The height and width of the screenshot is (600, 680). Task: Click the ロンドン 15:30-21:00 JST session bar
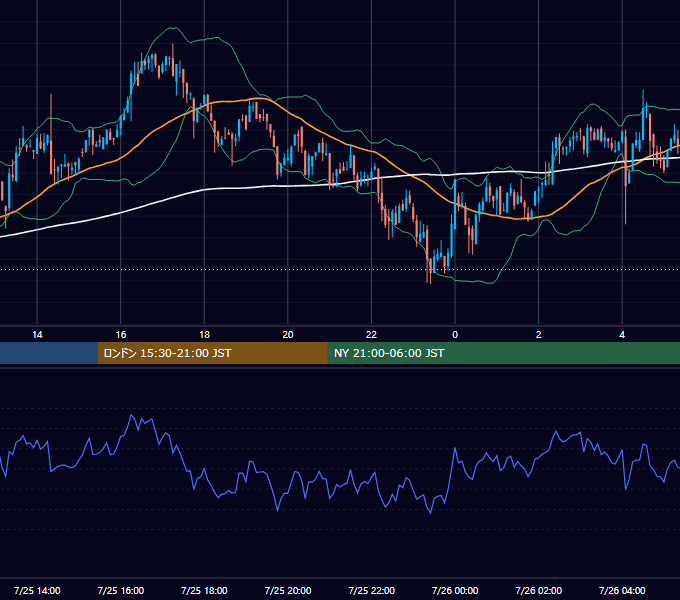(212, 353)
